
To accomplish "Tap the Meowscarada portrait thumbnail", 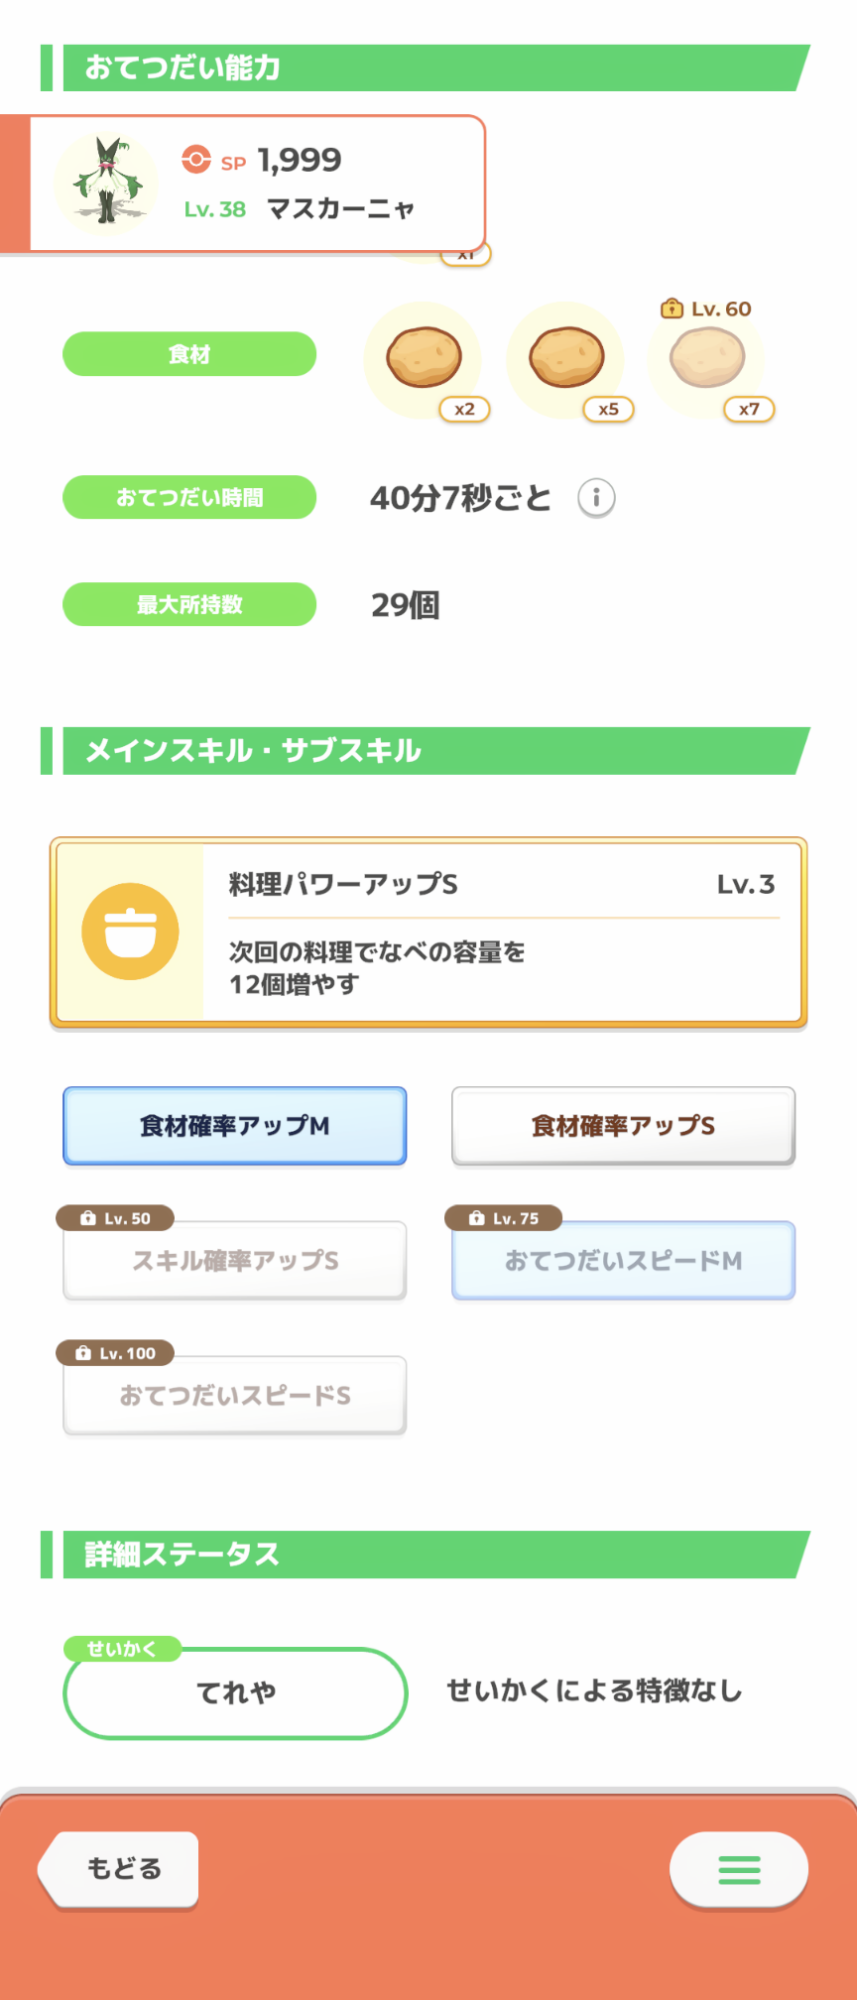I will (x=106, y=184).
